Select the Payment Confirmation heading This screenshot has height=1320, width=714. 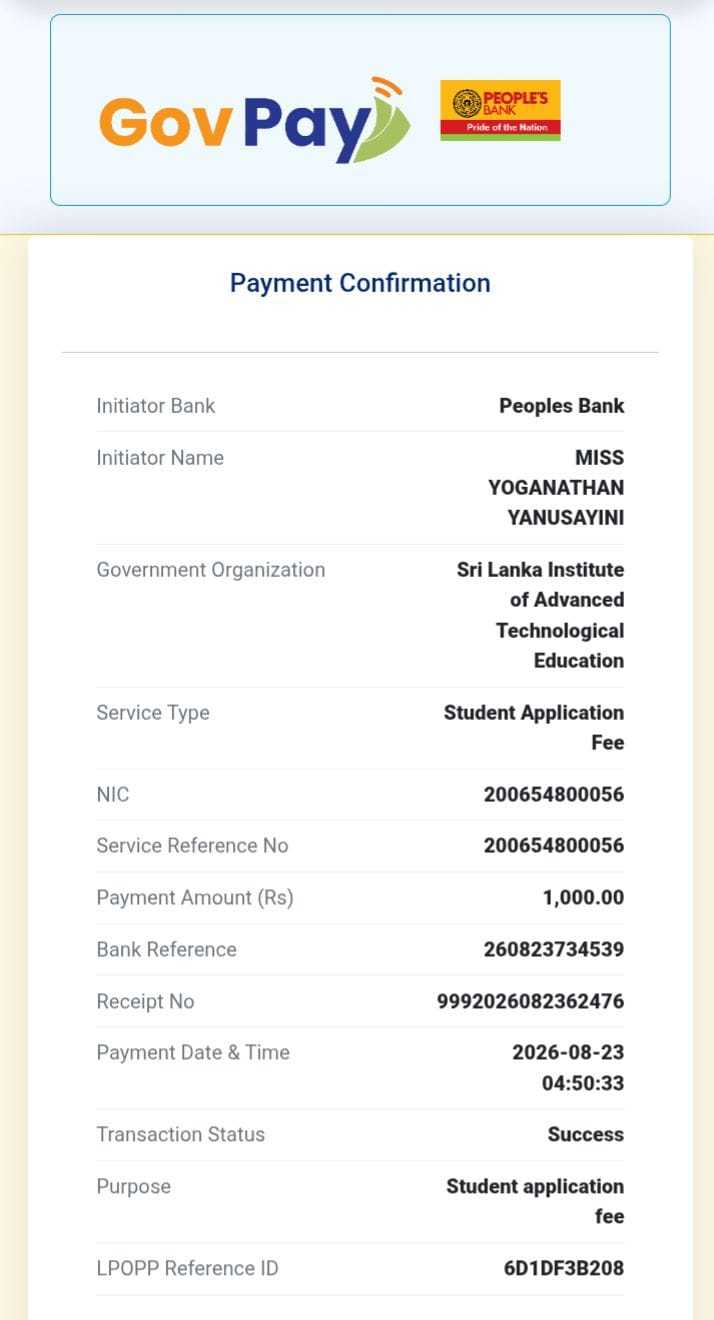pyautogui.click(x=360, y=283)
